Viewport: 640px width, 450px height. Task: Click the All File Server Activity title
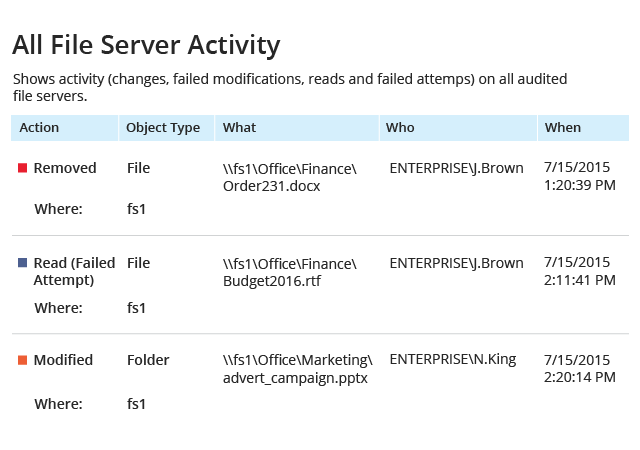[146, 45]
